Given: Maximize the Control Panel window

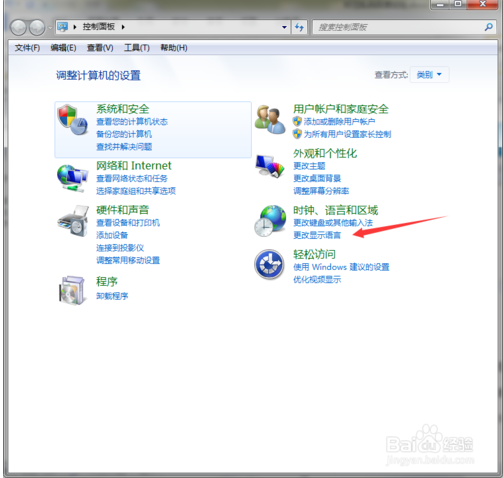Looking at the screenshot, I should (458, 4).
